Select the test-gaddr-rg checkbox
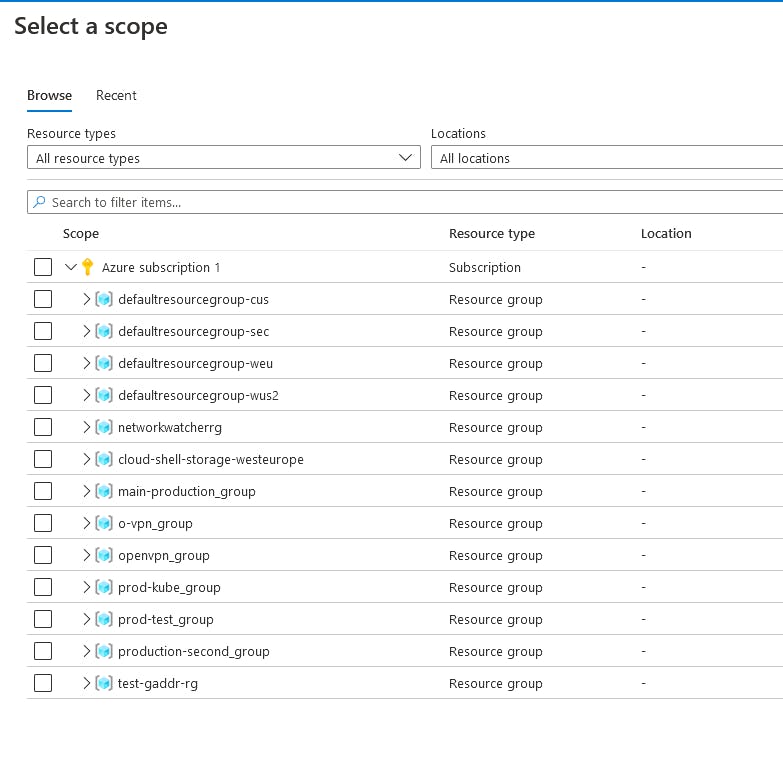 click(43, 682)
